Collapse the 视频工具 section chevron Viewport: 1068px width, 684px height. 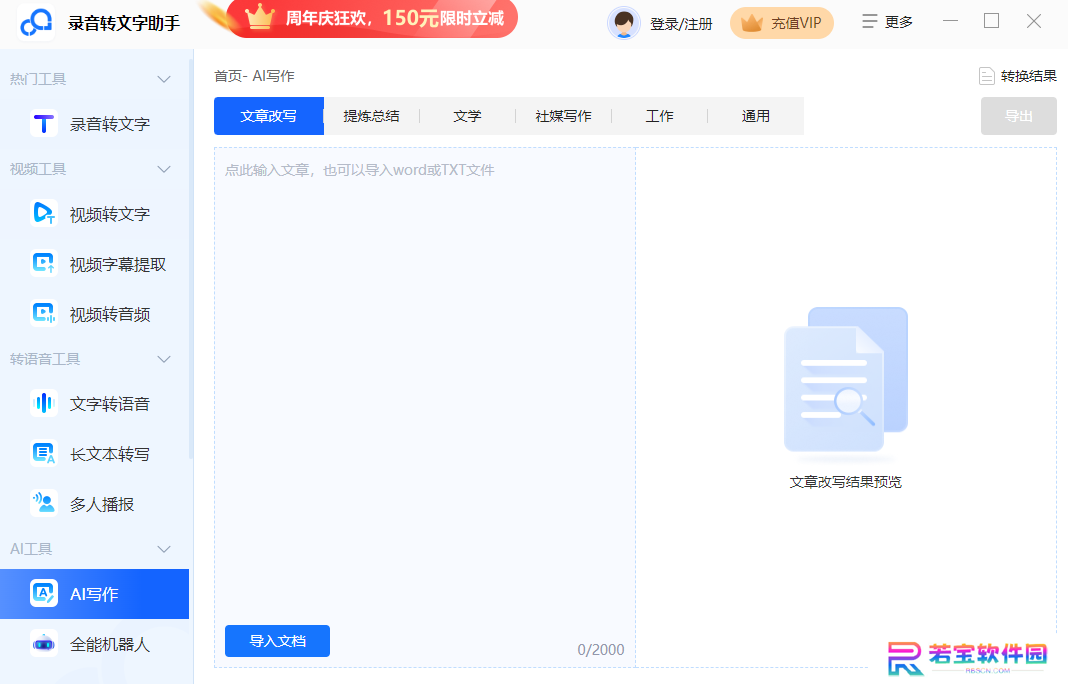[163, 169]
